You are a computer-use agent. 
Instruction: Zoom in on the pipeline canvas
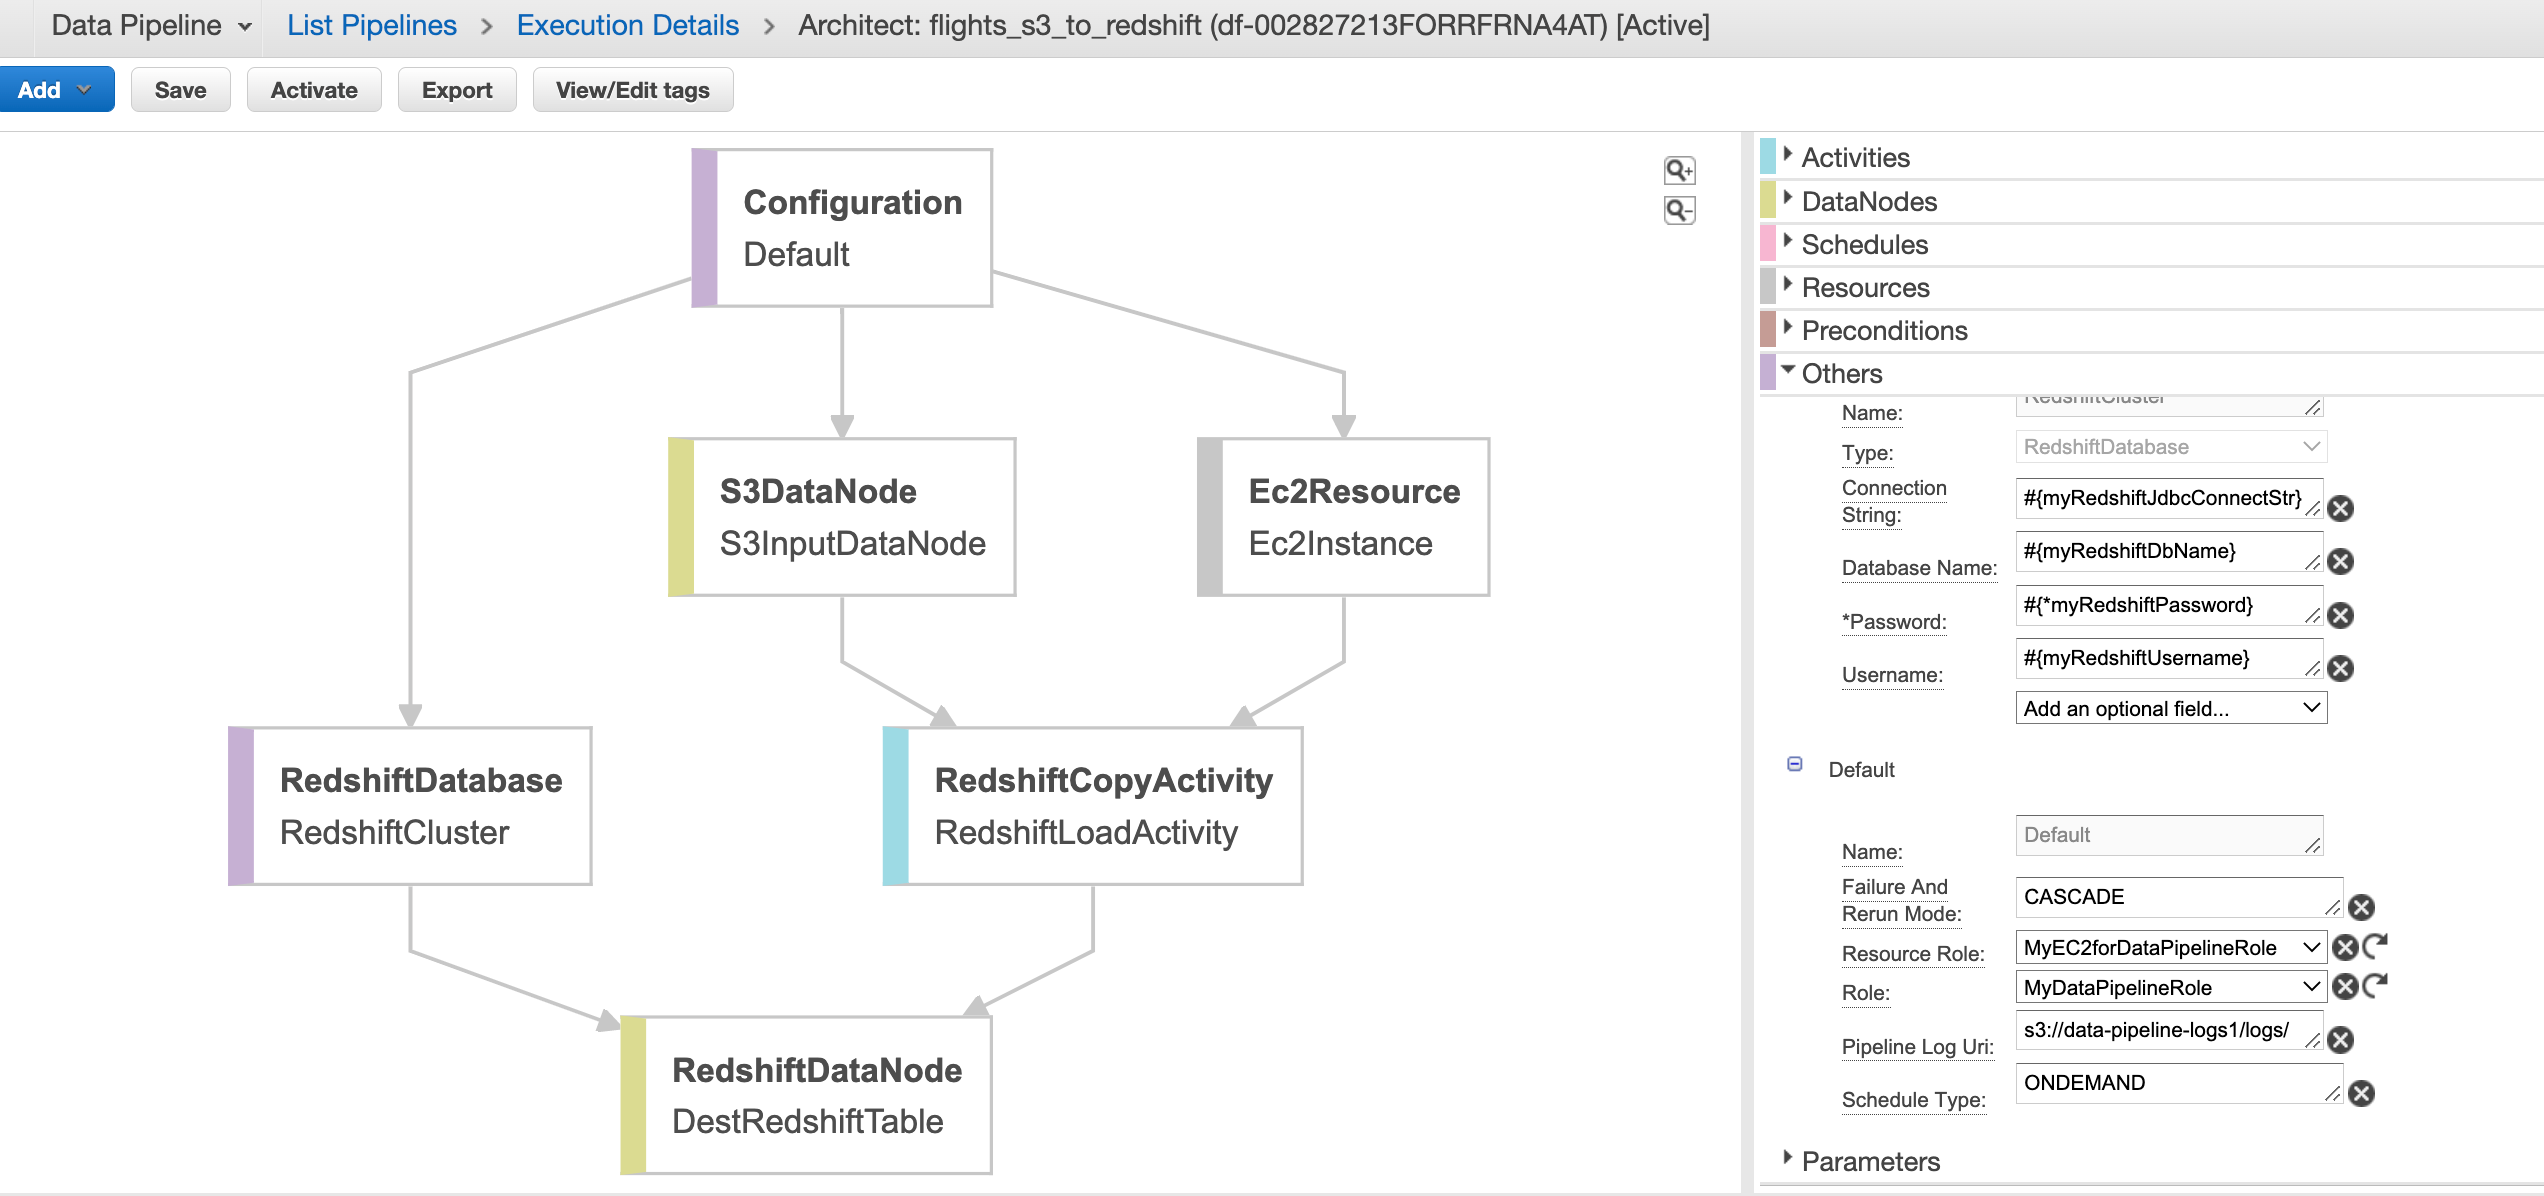pyautogui.click(x=1679, y=171)
